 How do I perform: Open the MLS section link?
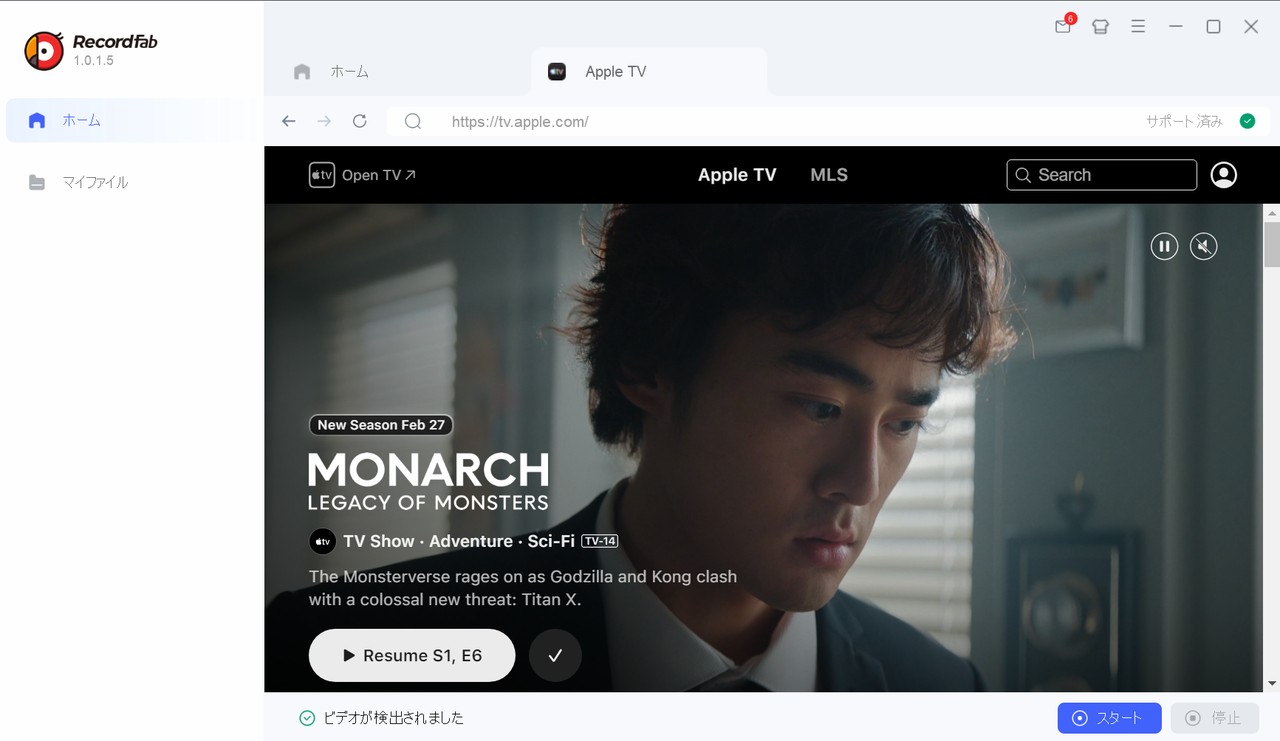click(x=829, y=175)
